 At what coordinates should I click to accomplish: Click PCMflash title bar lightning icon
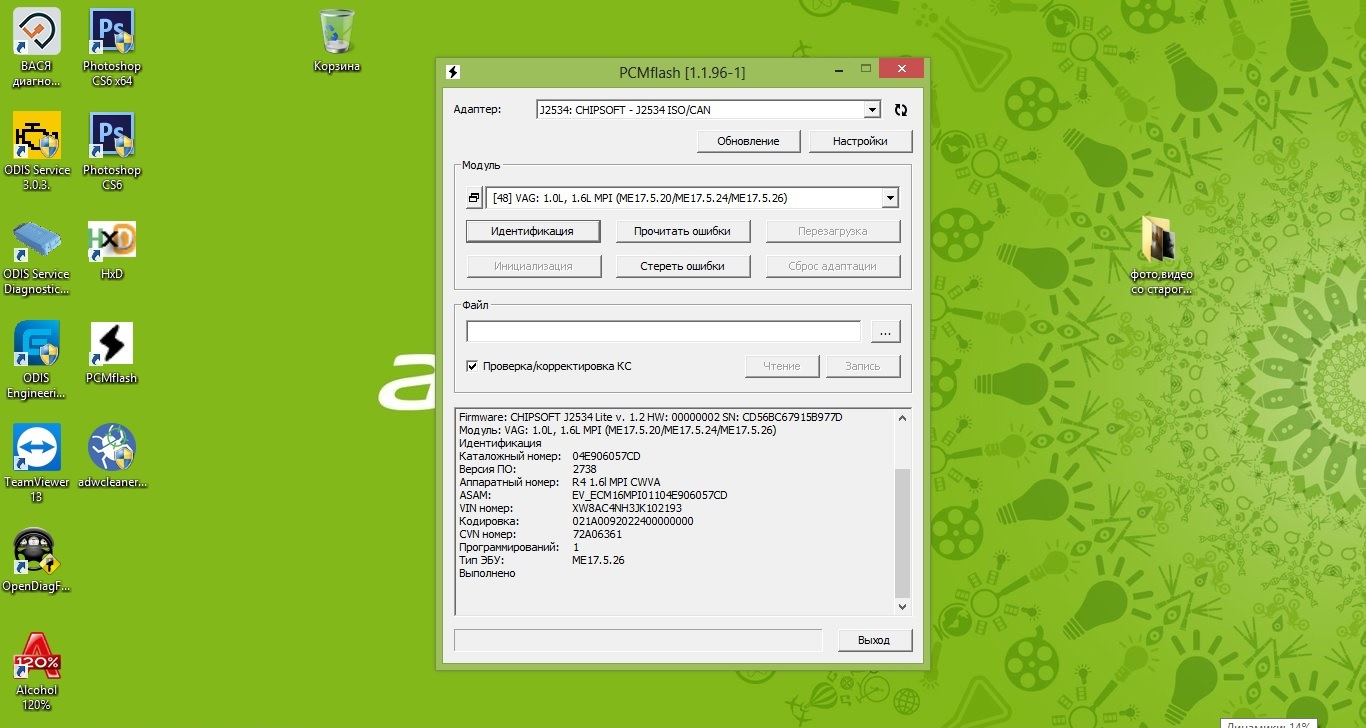click(x=452, y=72)
